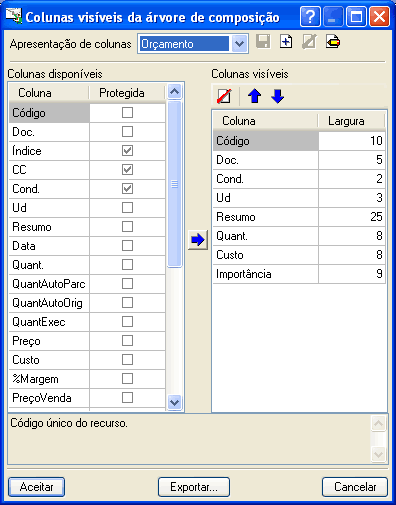The image size is (396, 505).
Task: Select the Importância row in visible columns
Action: coord(299,274)
